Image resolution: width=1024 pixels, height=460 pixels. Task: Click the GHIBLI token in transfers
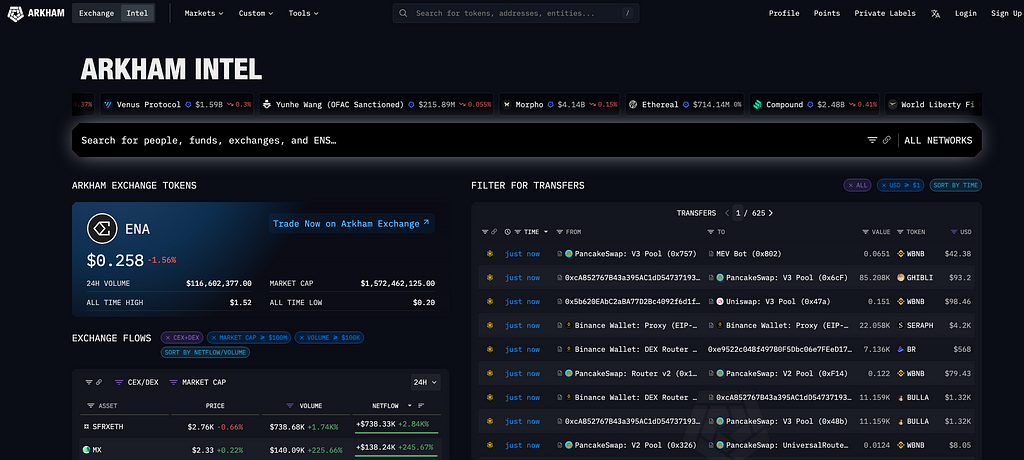[x=915, y=278]
